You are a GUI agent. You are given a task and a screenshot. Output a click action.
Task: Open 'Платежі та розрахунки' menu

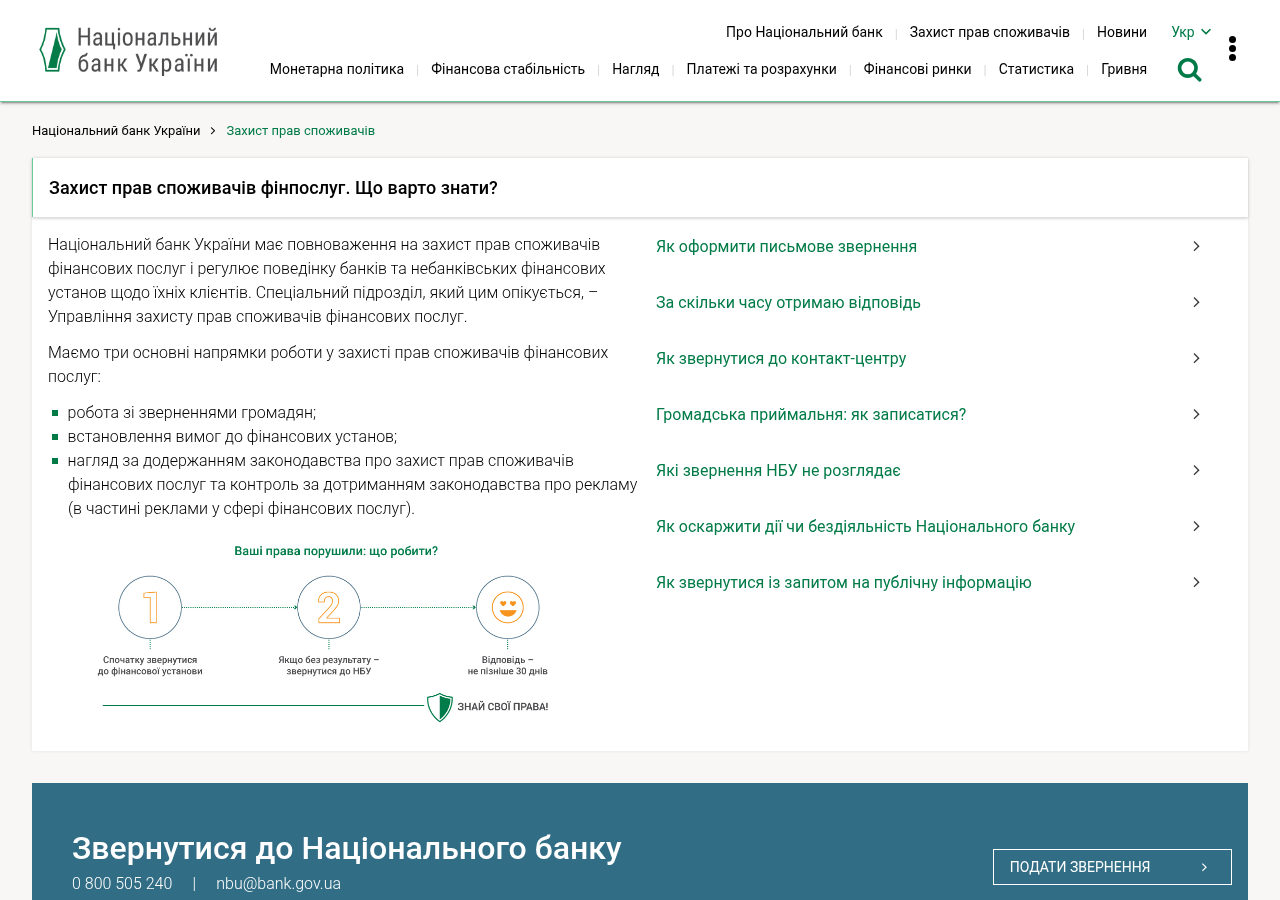[x=762, y=69]
